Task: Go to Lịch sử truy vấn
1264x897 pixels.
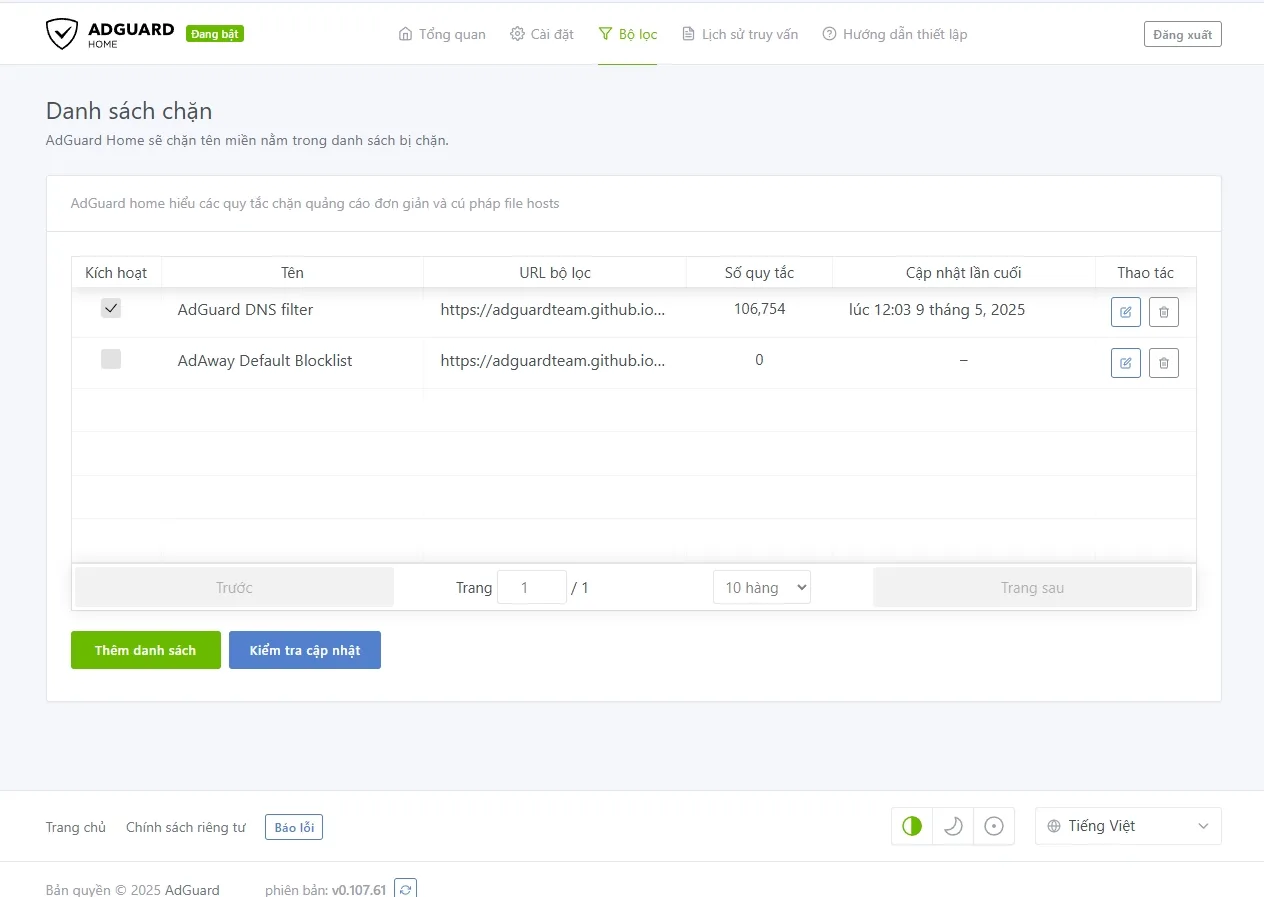Action: pyautogui.click(x=740, y=34)
